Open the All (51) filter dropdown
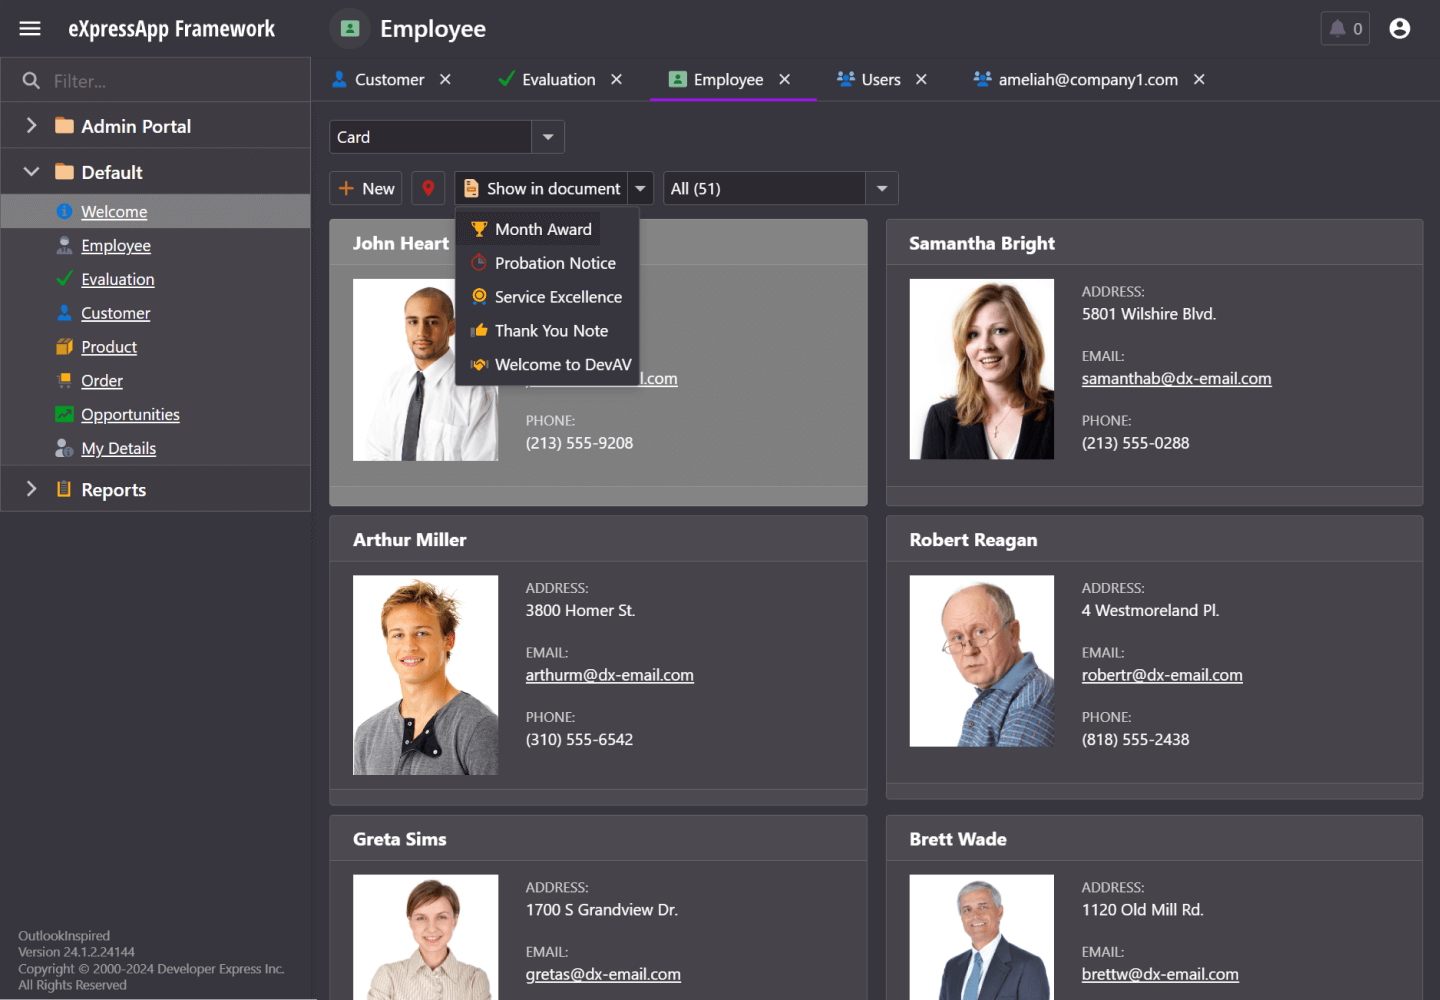Viewport: 1440px width, 1000px height. (x=881, y=188)
